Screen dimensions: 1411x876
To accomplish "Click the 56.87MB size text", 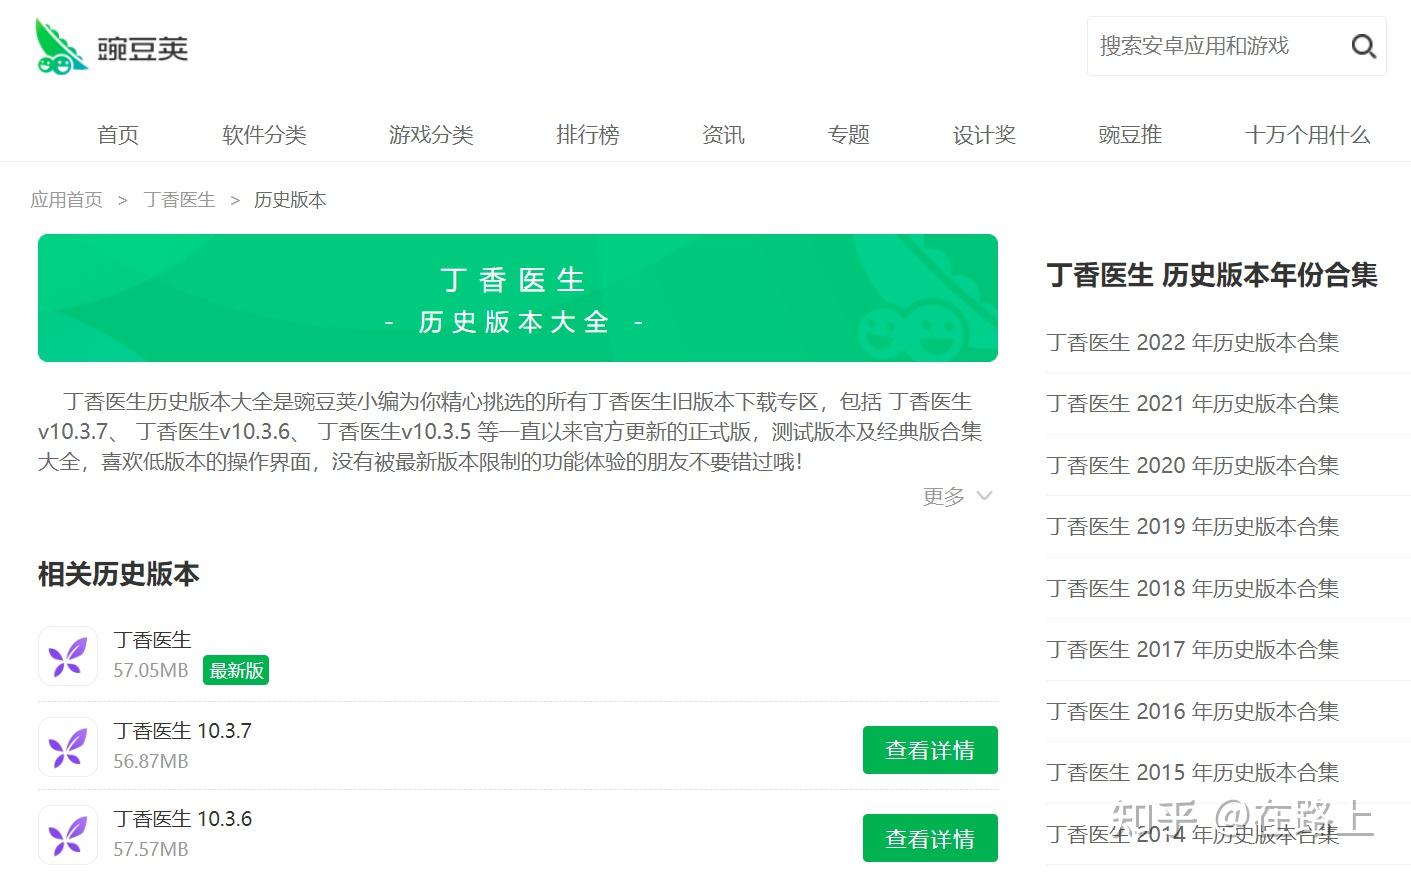I will click(151, 761).
